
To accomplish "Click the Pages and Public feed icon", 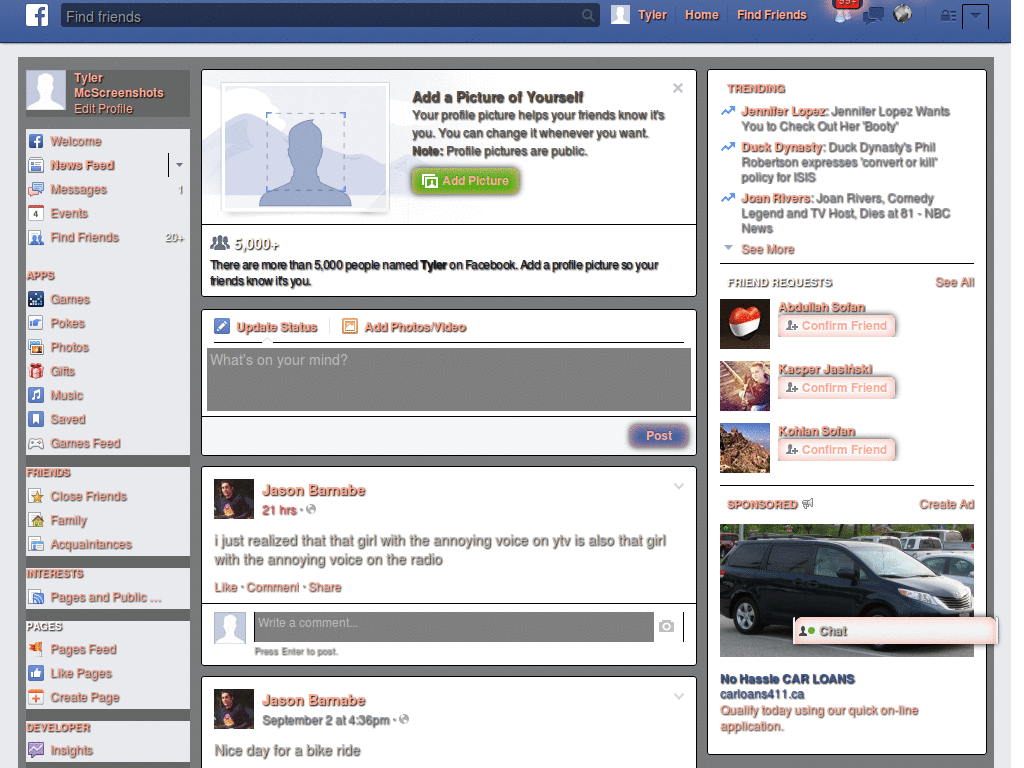I will 36,598.
